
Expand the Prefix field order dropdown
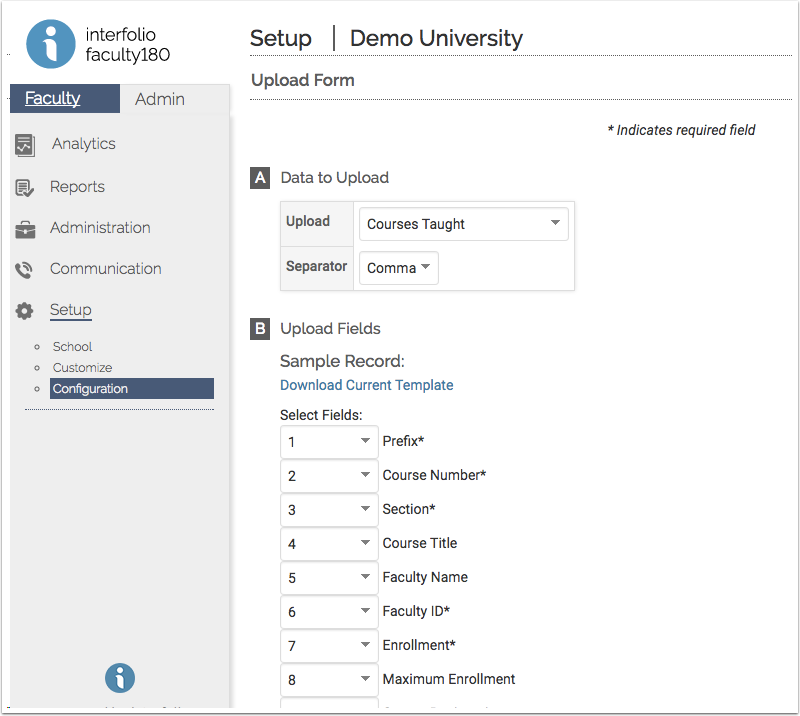click(329, 442)
